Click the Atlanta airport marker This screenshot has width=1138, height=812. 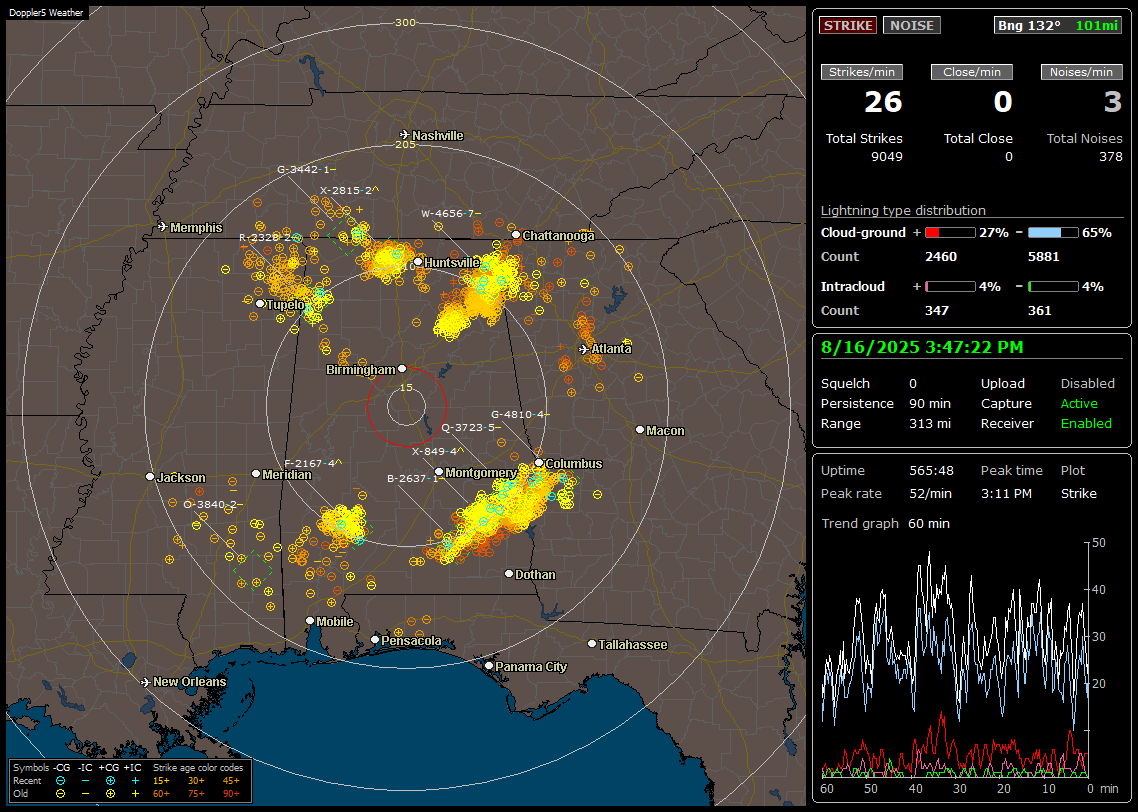coord(584,349)
